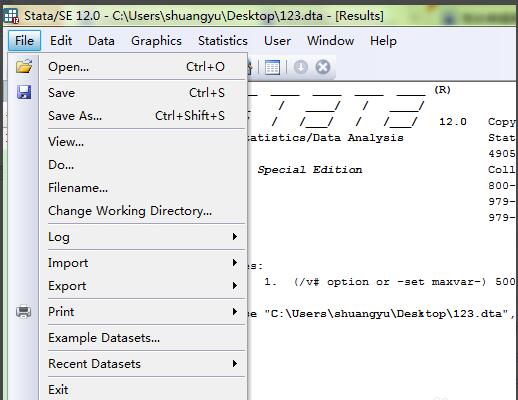The height and width of the screenshot is (400, 518).
Task: Select Change Working Directory...
Action: (x=143, y=211)
